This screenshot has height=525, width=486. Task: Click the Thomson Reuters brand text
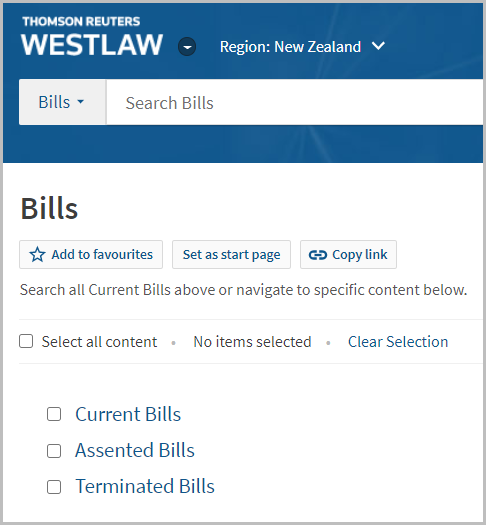point(81,21)
